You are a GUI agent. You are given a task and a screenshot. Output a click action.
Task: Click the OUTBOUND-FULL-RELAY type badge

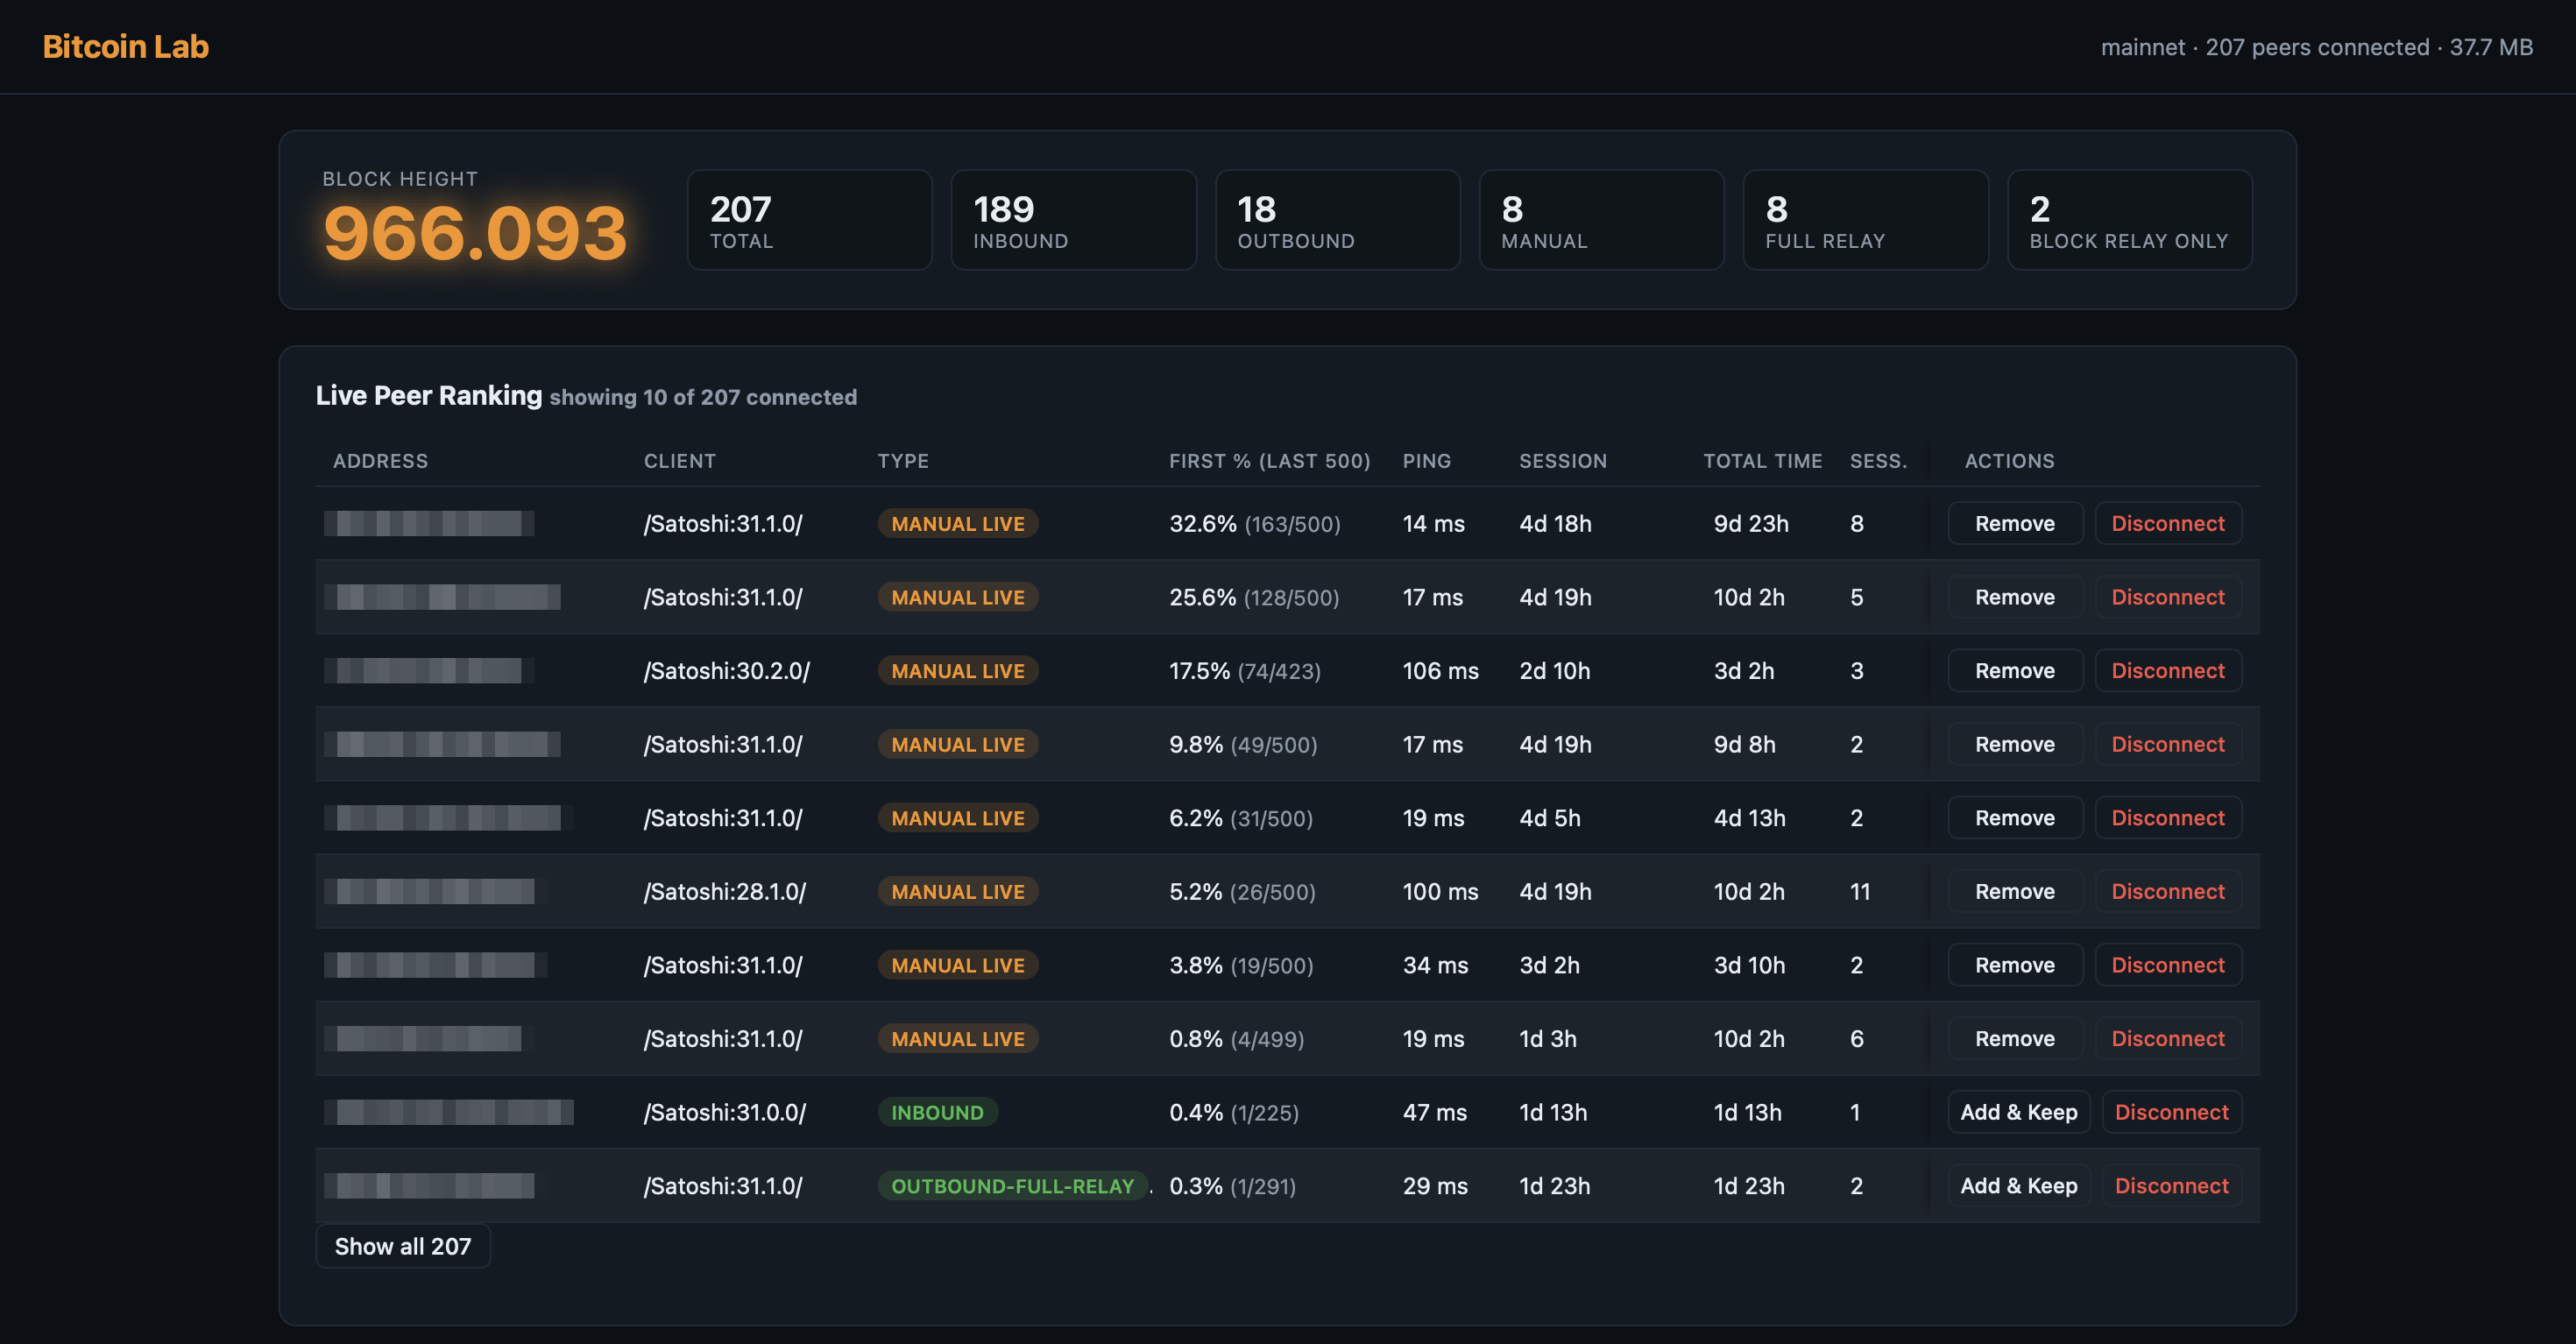pos(1013,1186)
